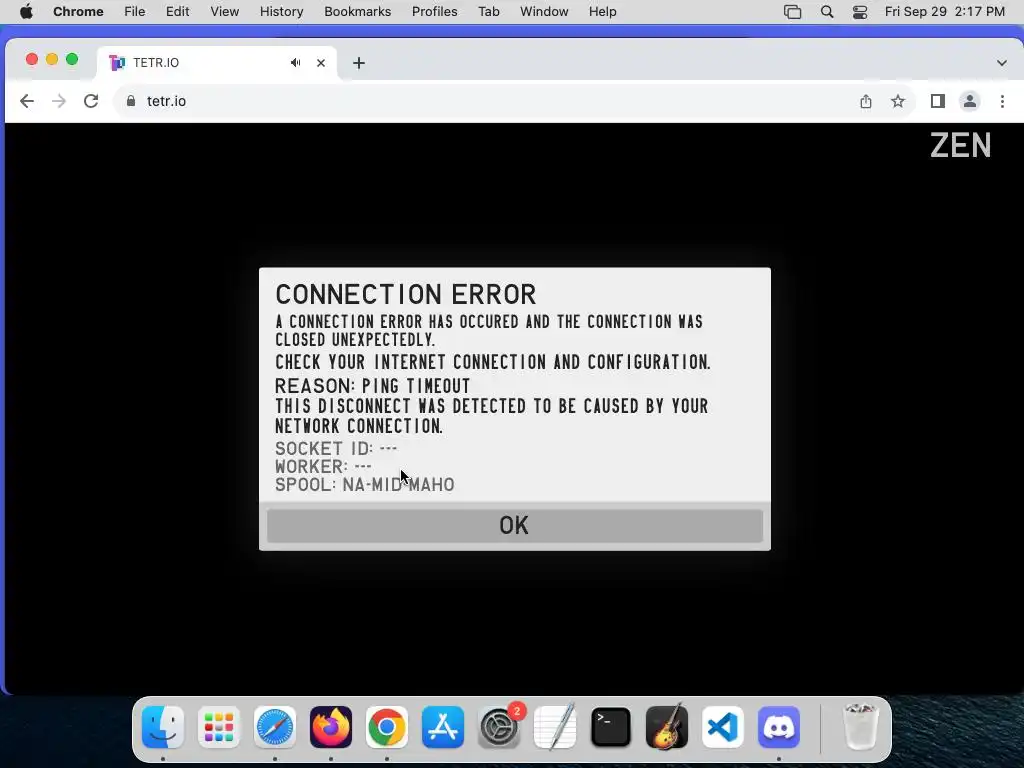The image size is (1024, 768).
Task: Open the Chrome application menu
Action: pyautogui.click(x=78, y=11)
